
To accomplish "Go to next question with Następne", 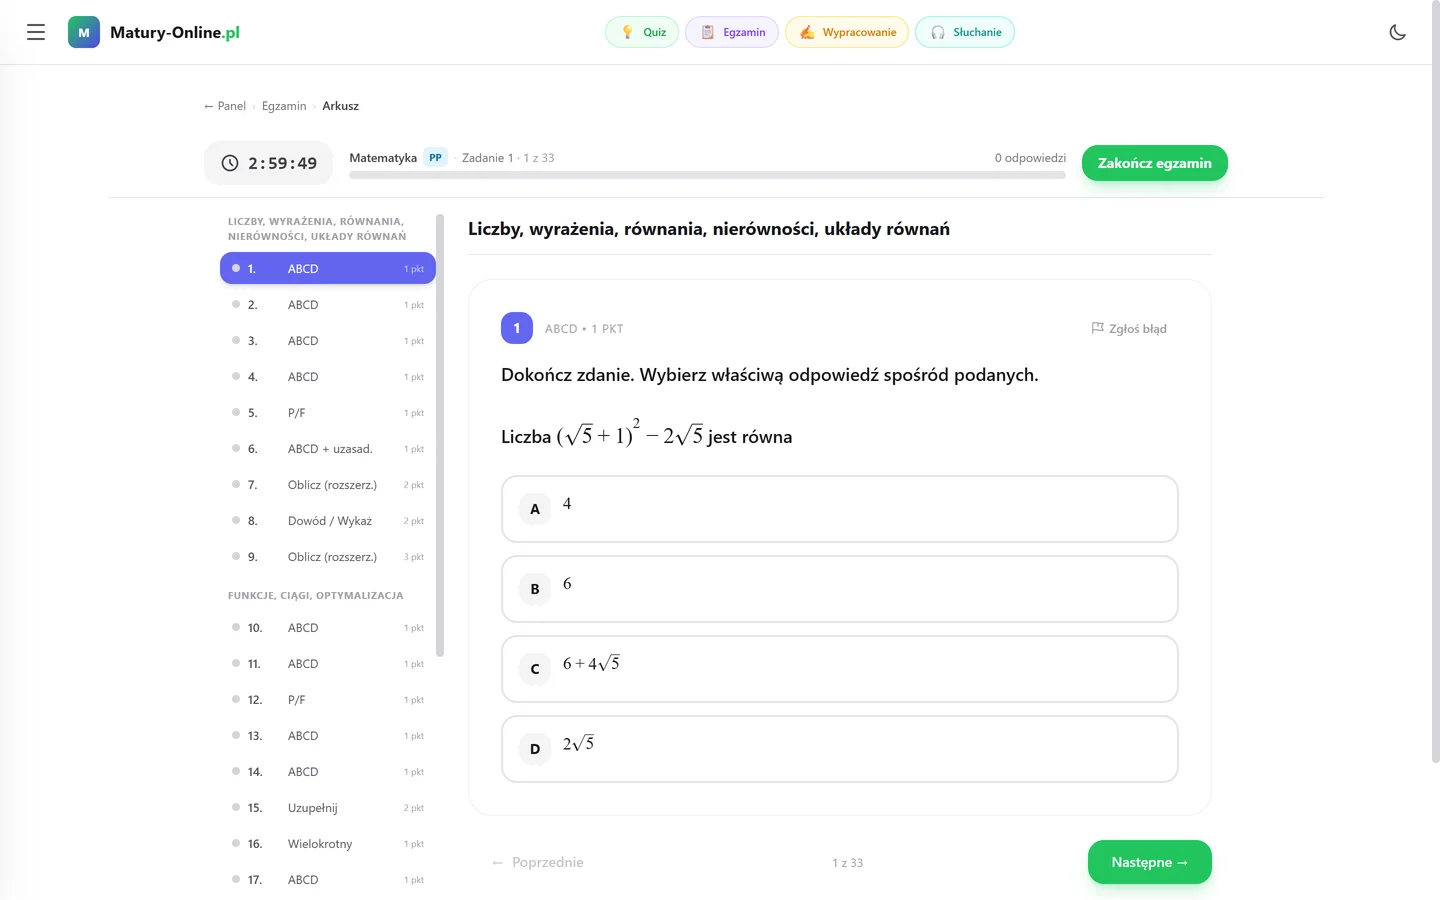I will [x=1150, y=862].
